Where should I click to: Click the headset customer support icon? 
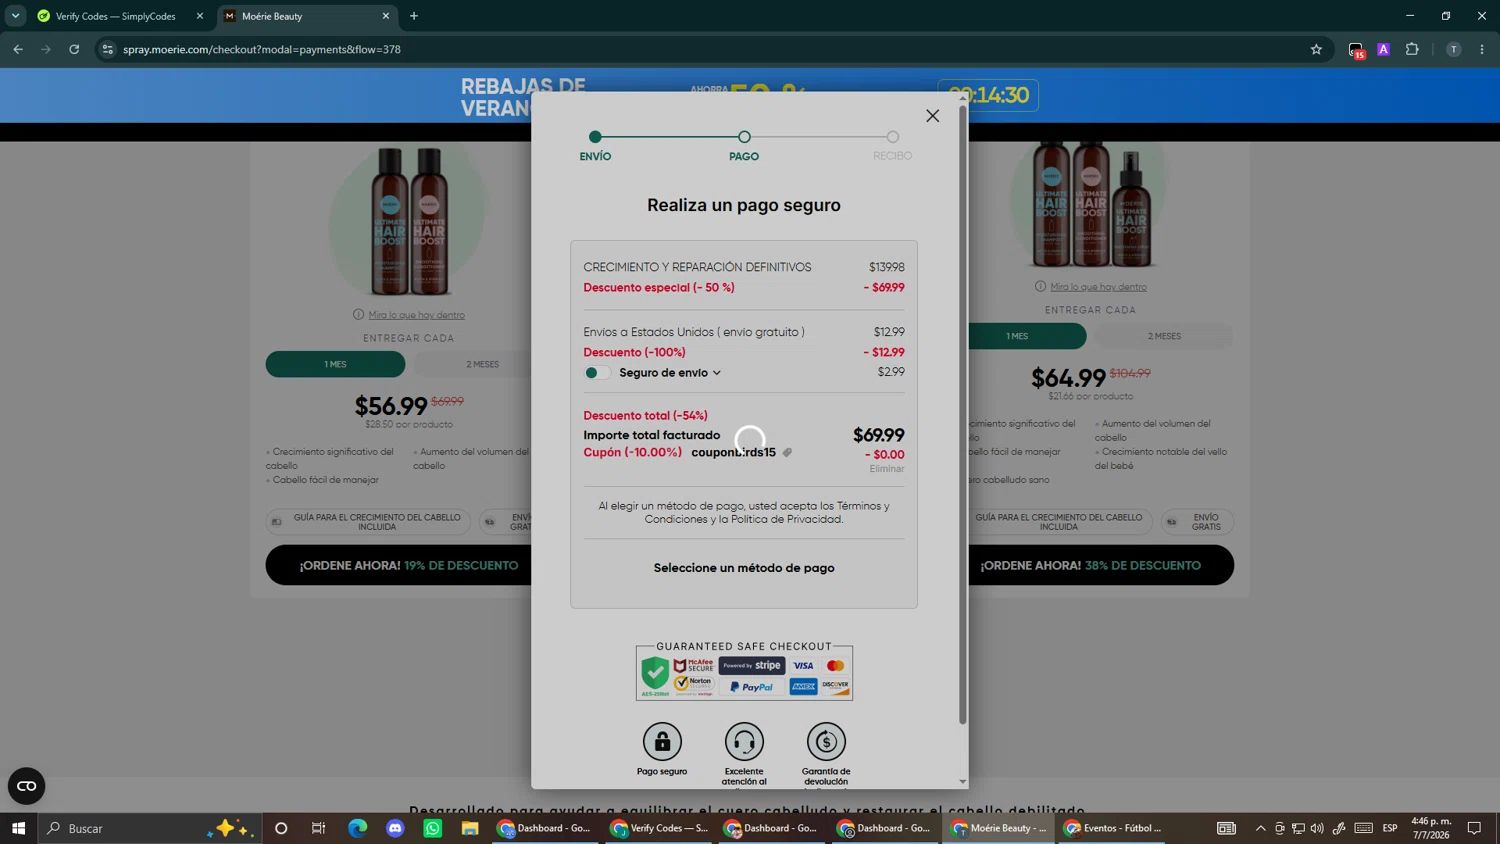coord(744,742)
